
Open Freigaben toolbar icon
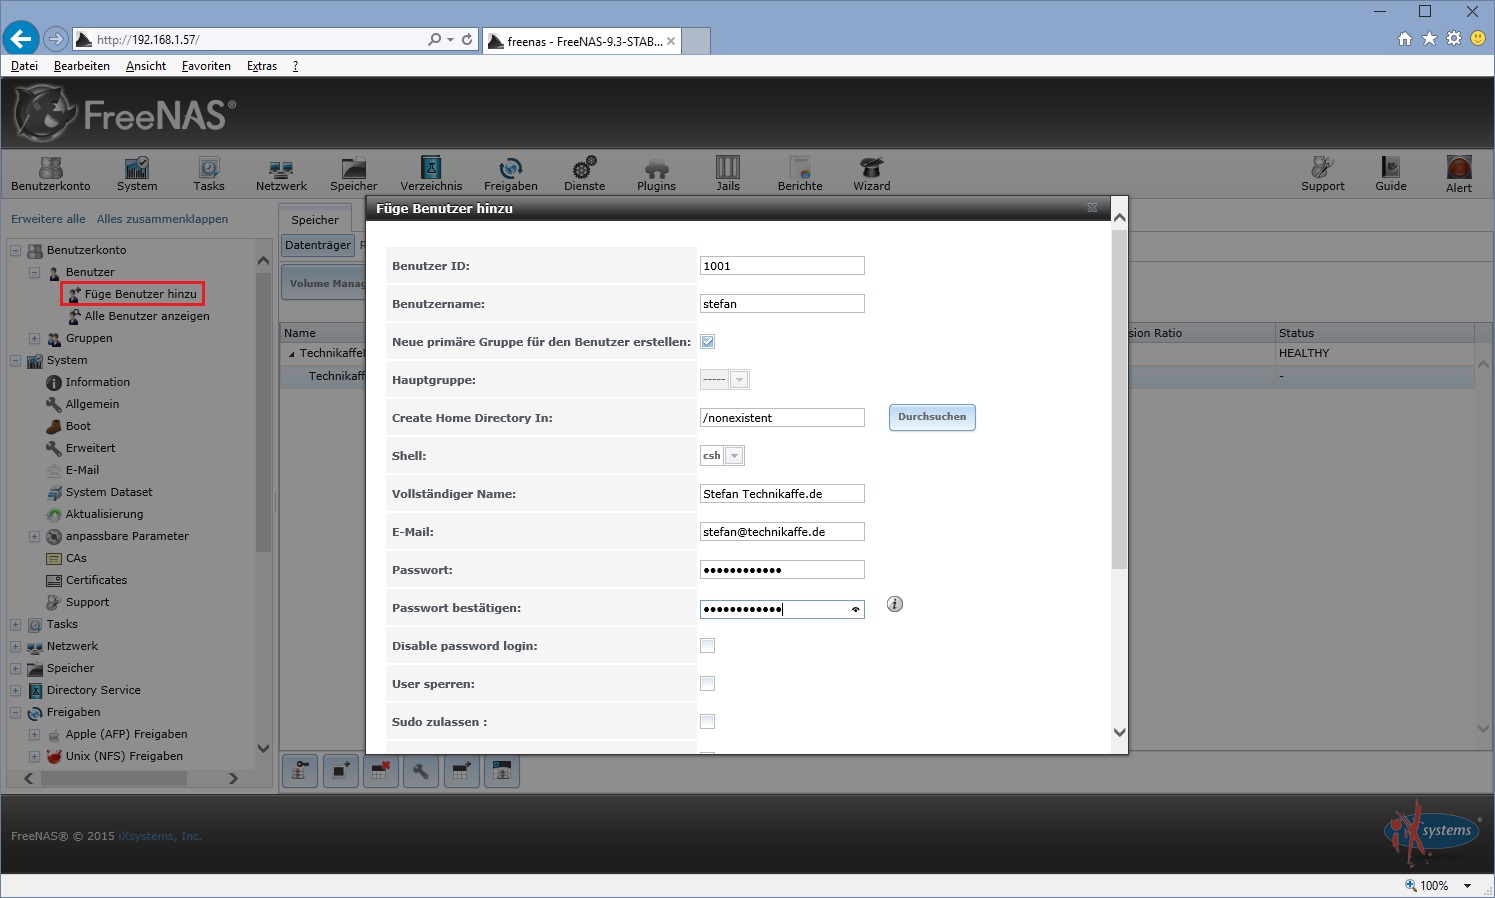coord(511,173)
